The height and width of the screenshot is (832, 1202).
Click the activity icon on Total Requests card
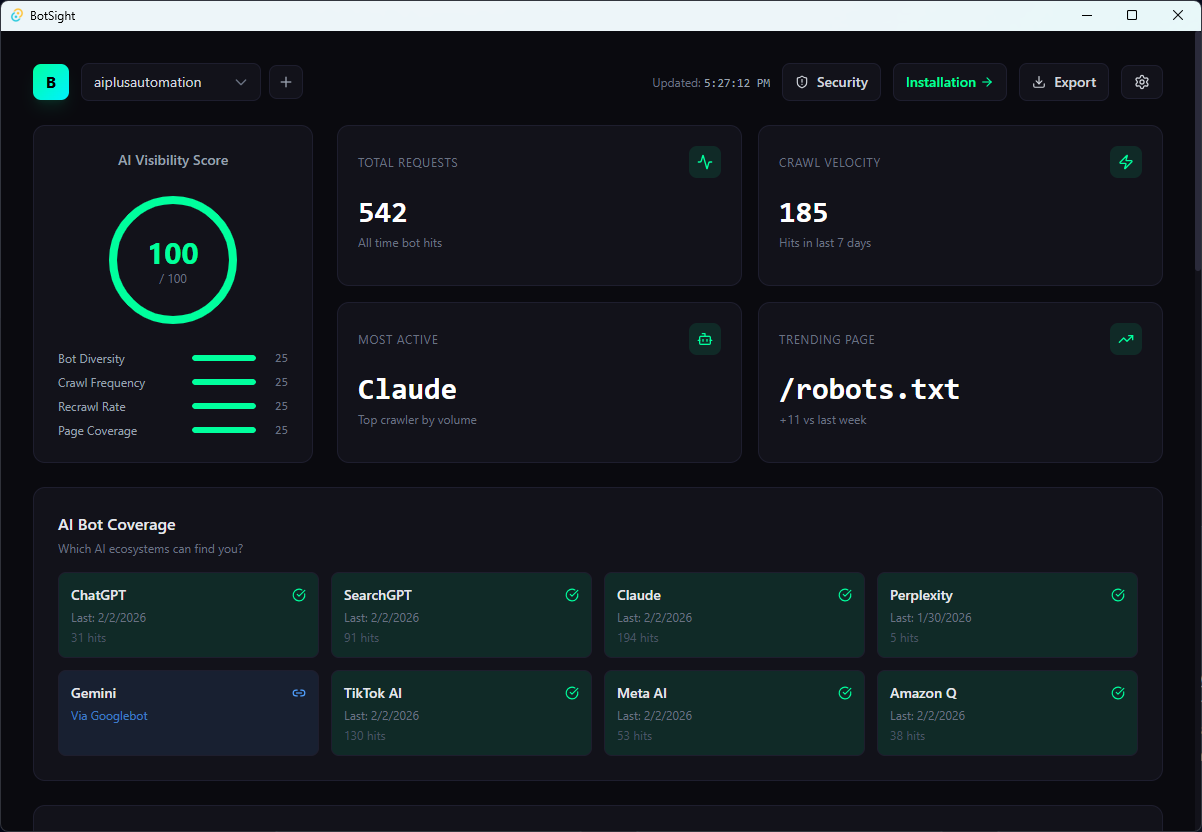705,162
